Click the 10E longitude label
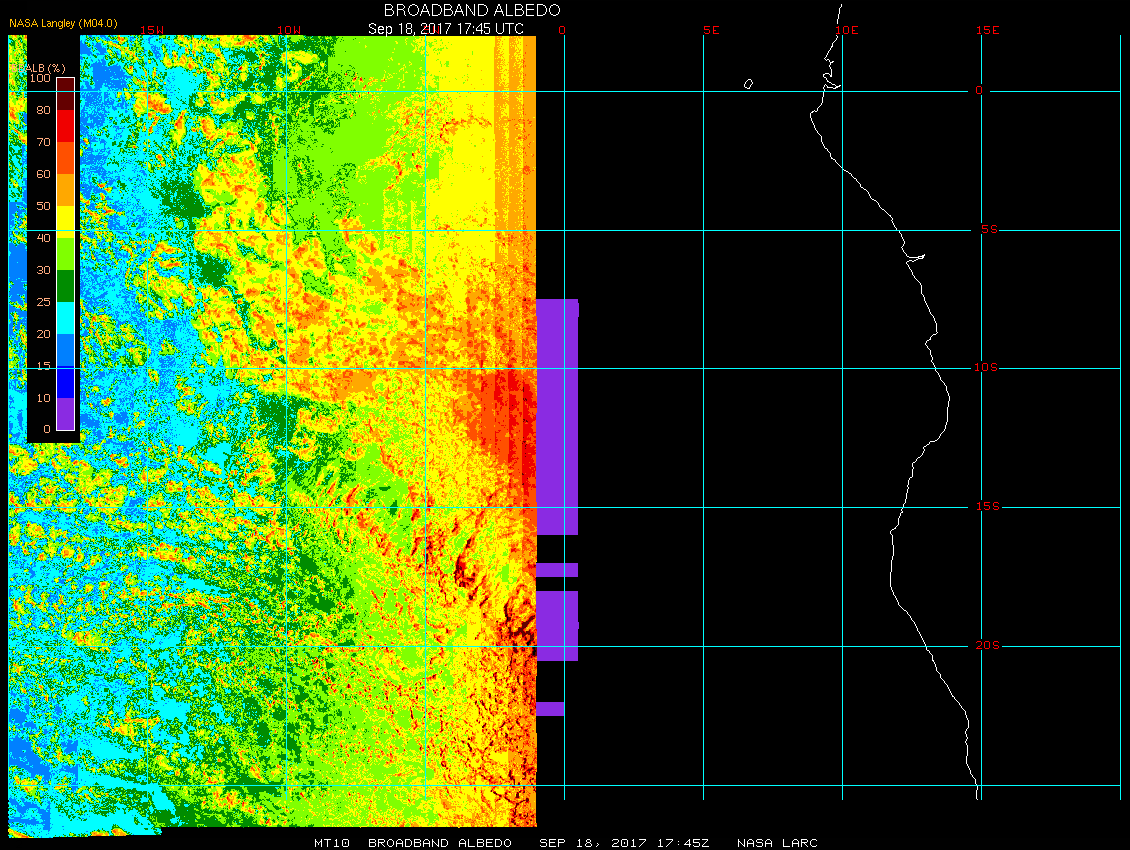The width and height of the screenshot is (1130, 850). (x=847, y=30)
